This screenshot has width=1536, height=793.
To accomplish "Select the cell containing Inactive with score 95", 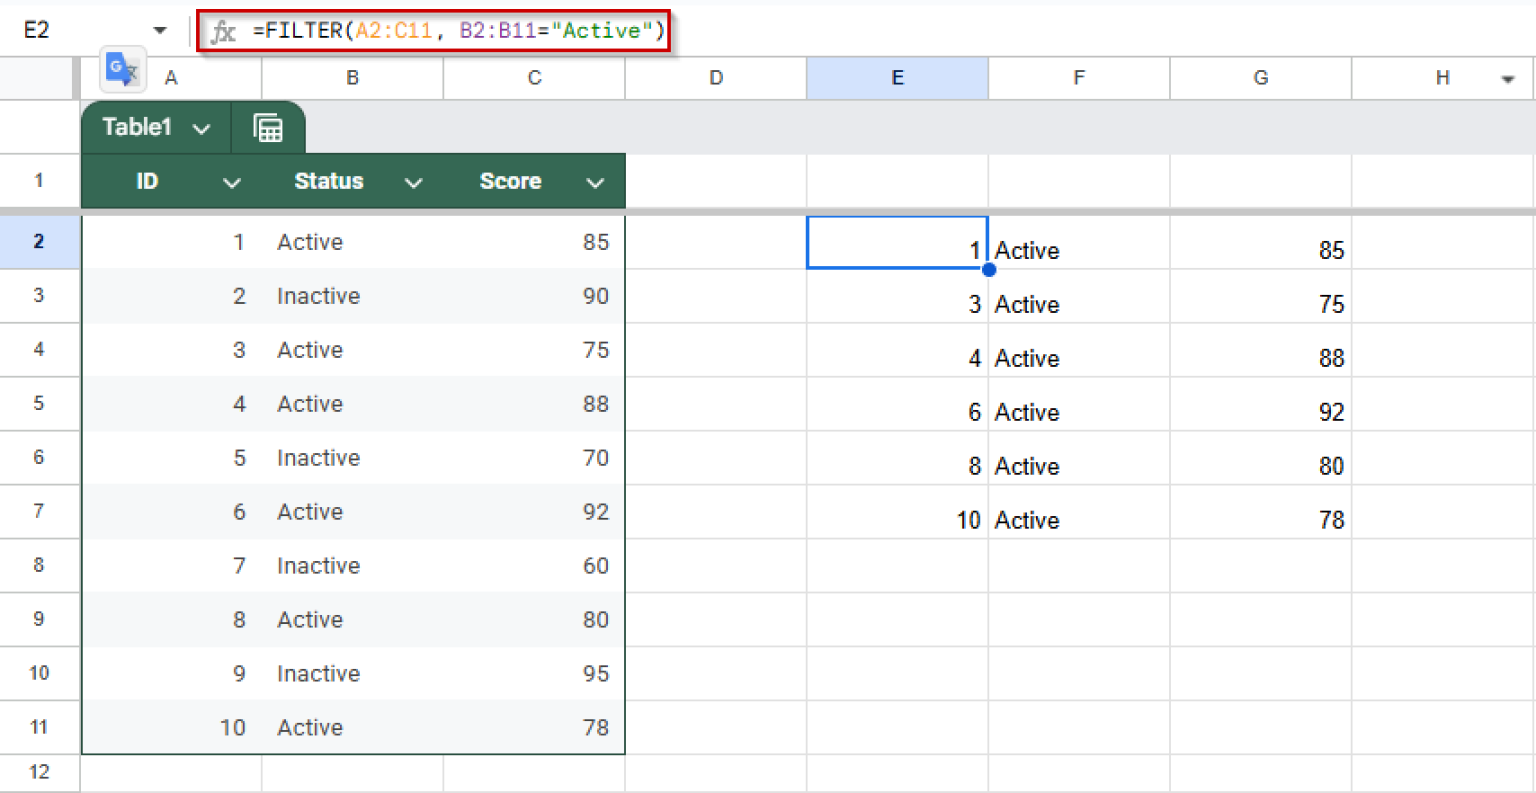I will click(x=318, y=673).
